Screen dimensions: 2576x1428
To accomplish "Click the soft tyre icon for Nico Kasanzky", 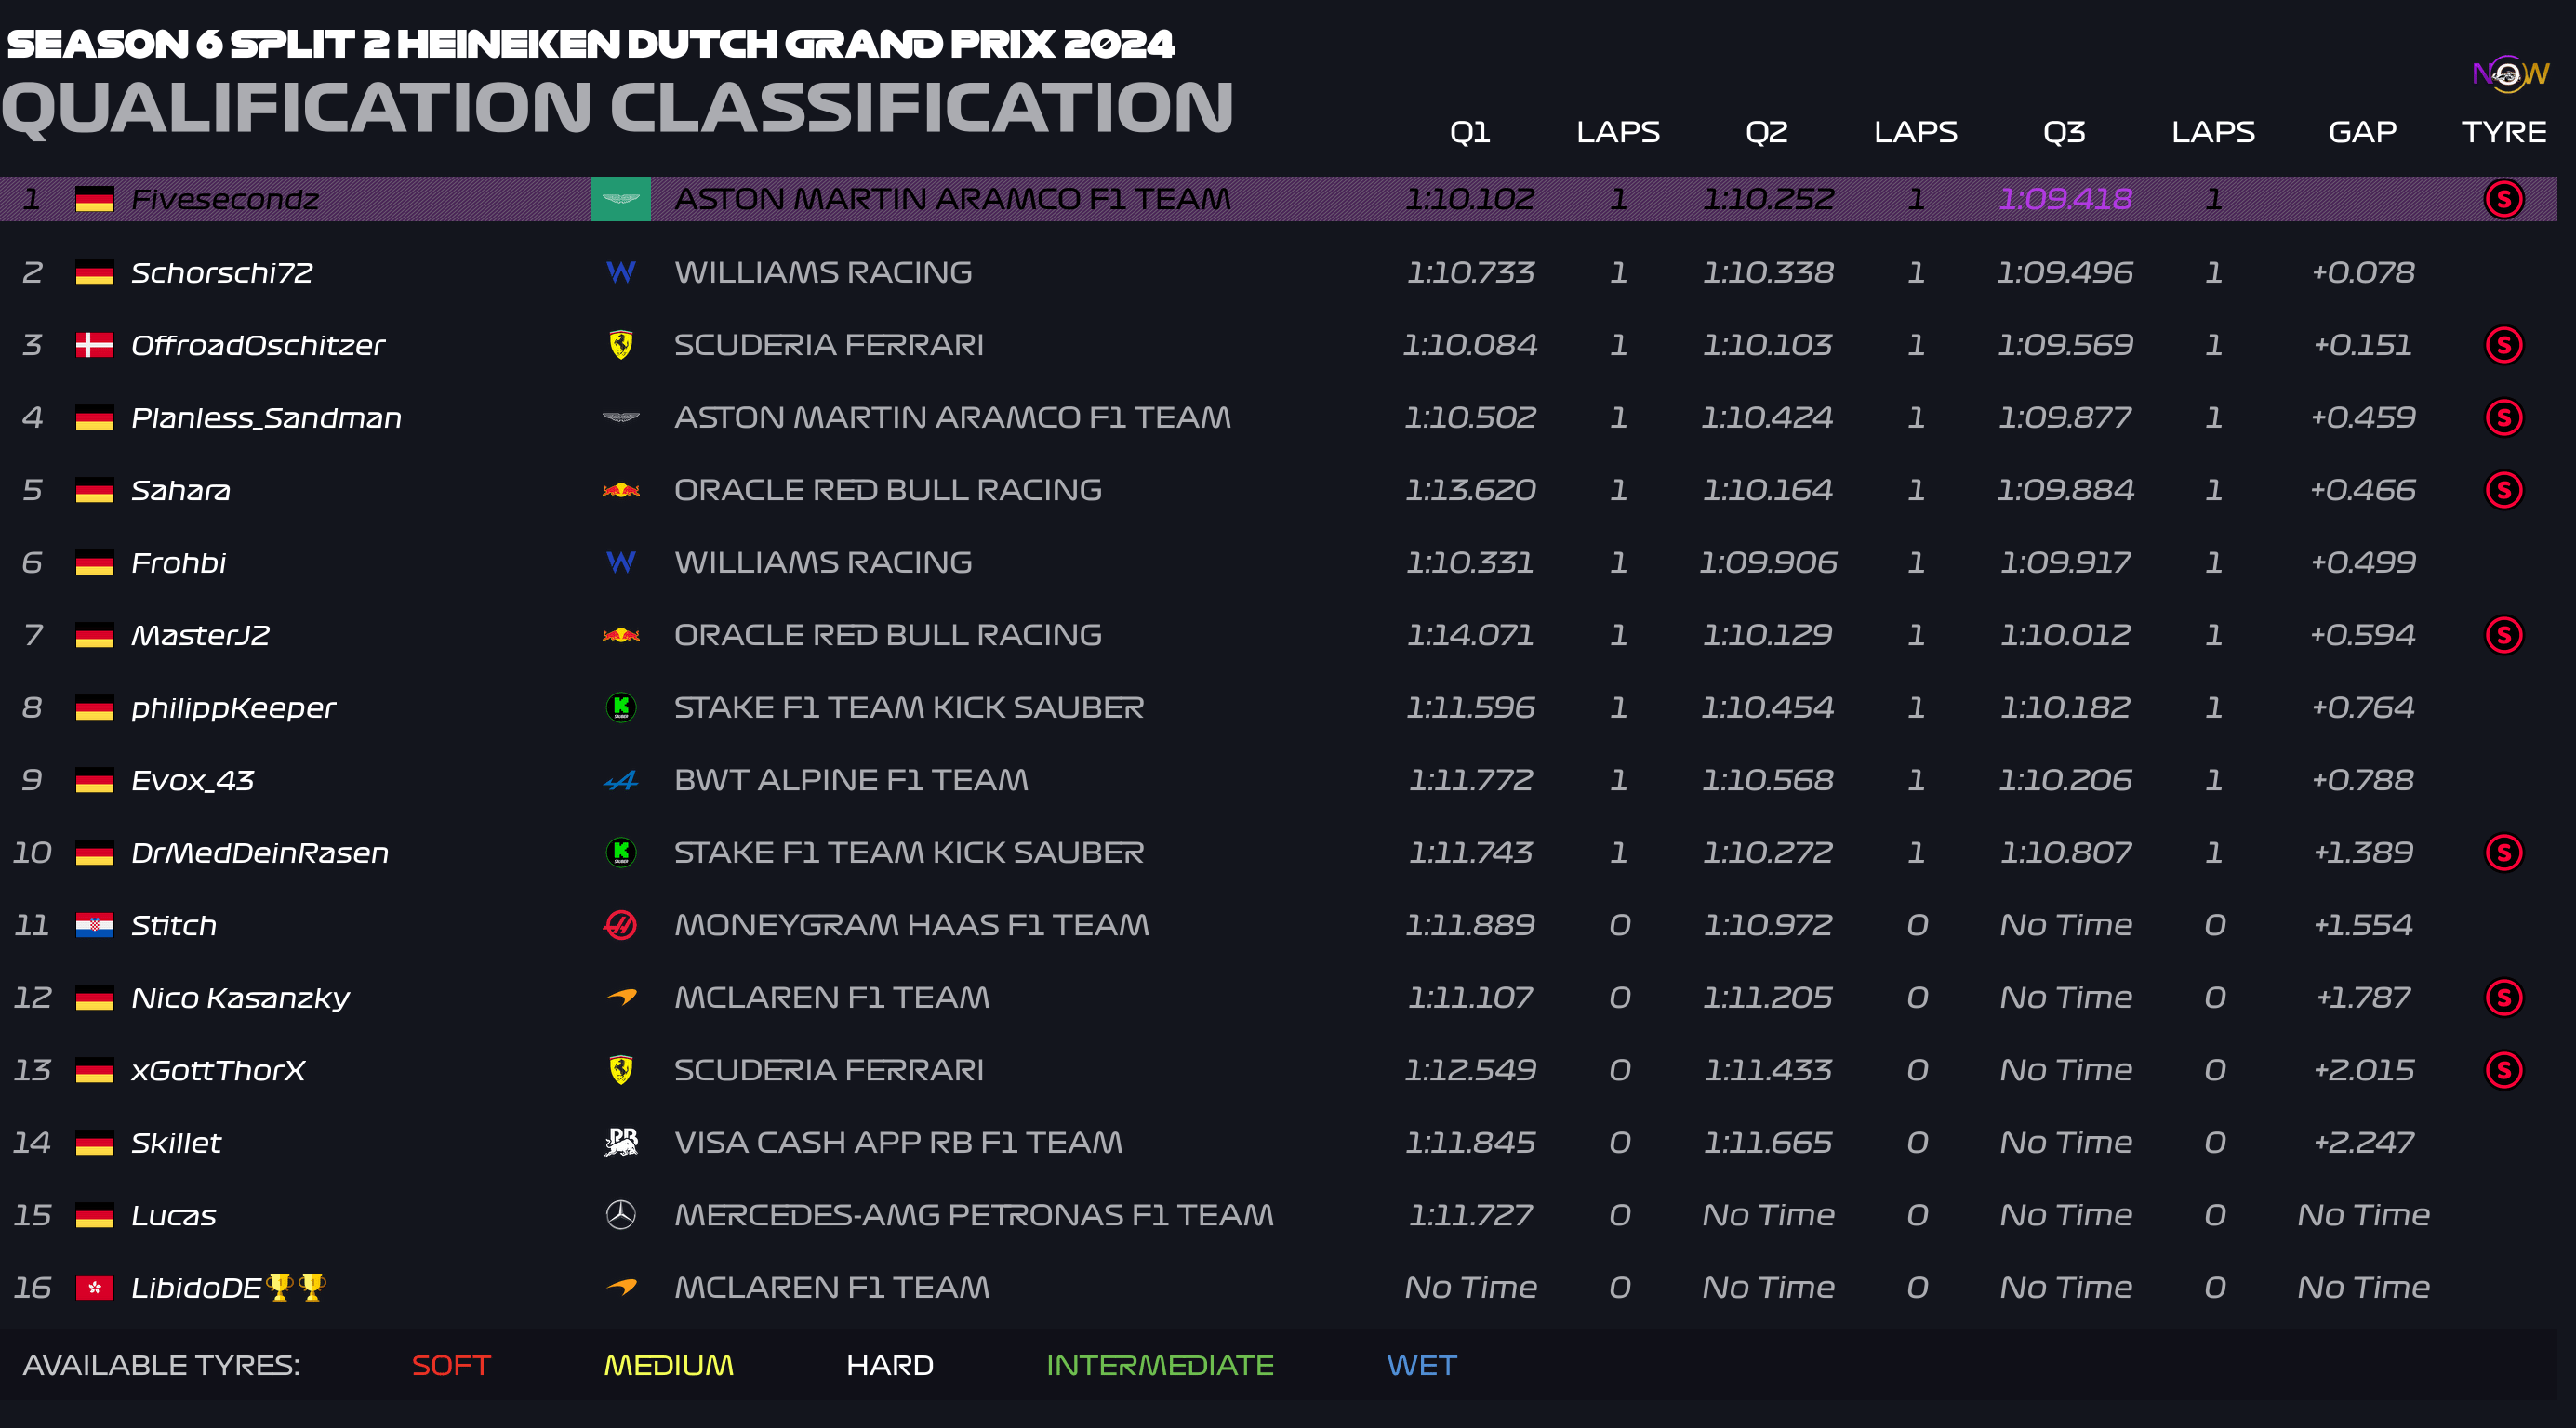I will click(2504, 997).
